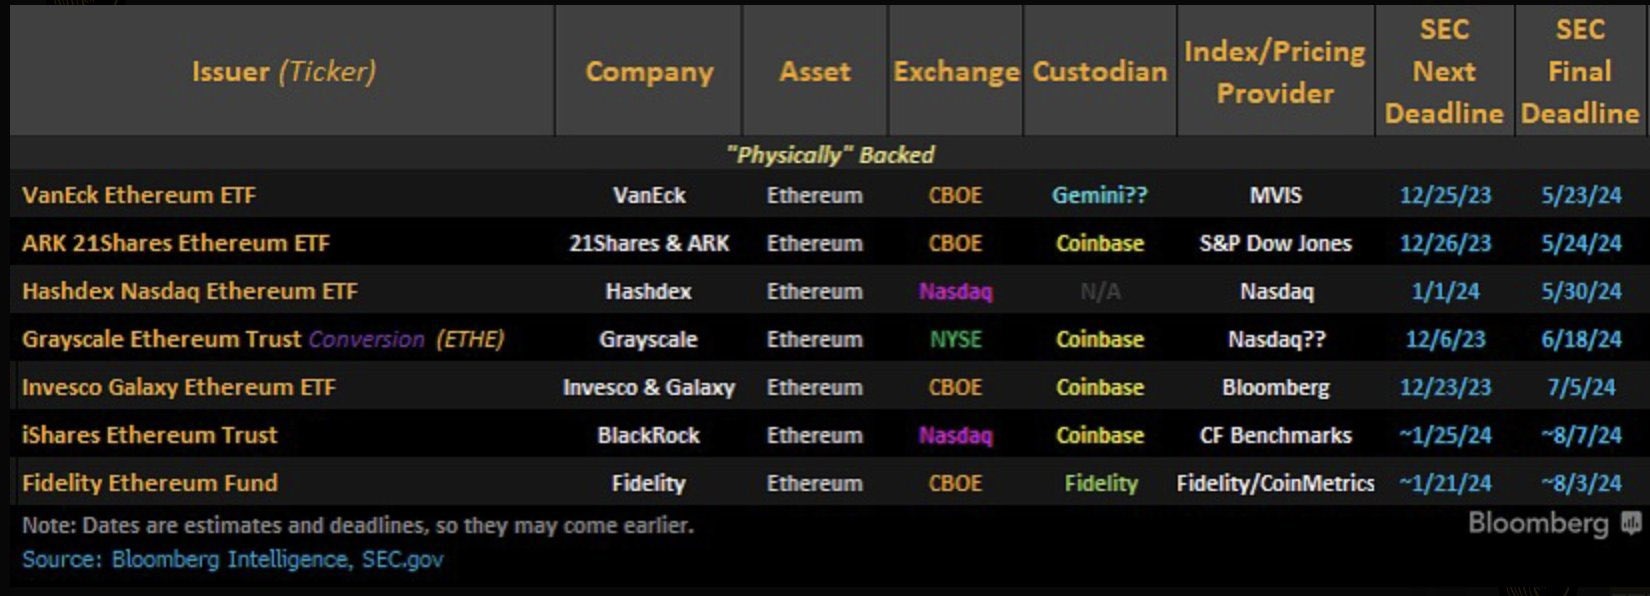This screenshot has height=596, width=1650.
Task: Click the green NYSE exchange cell
Action: pos(955,339)
